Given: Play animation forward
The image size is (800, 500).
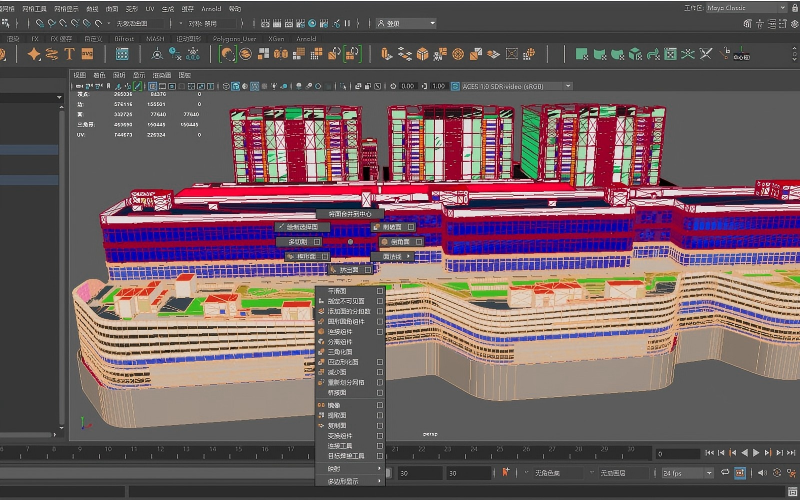Looking at the screenshot, I should [x=756, y=453].
